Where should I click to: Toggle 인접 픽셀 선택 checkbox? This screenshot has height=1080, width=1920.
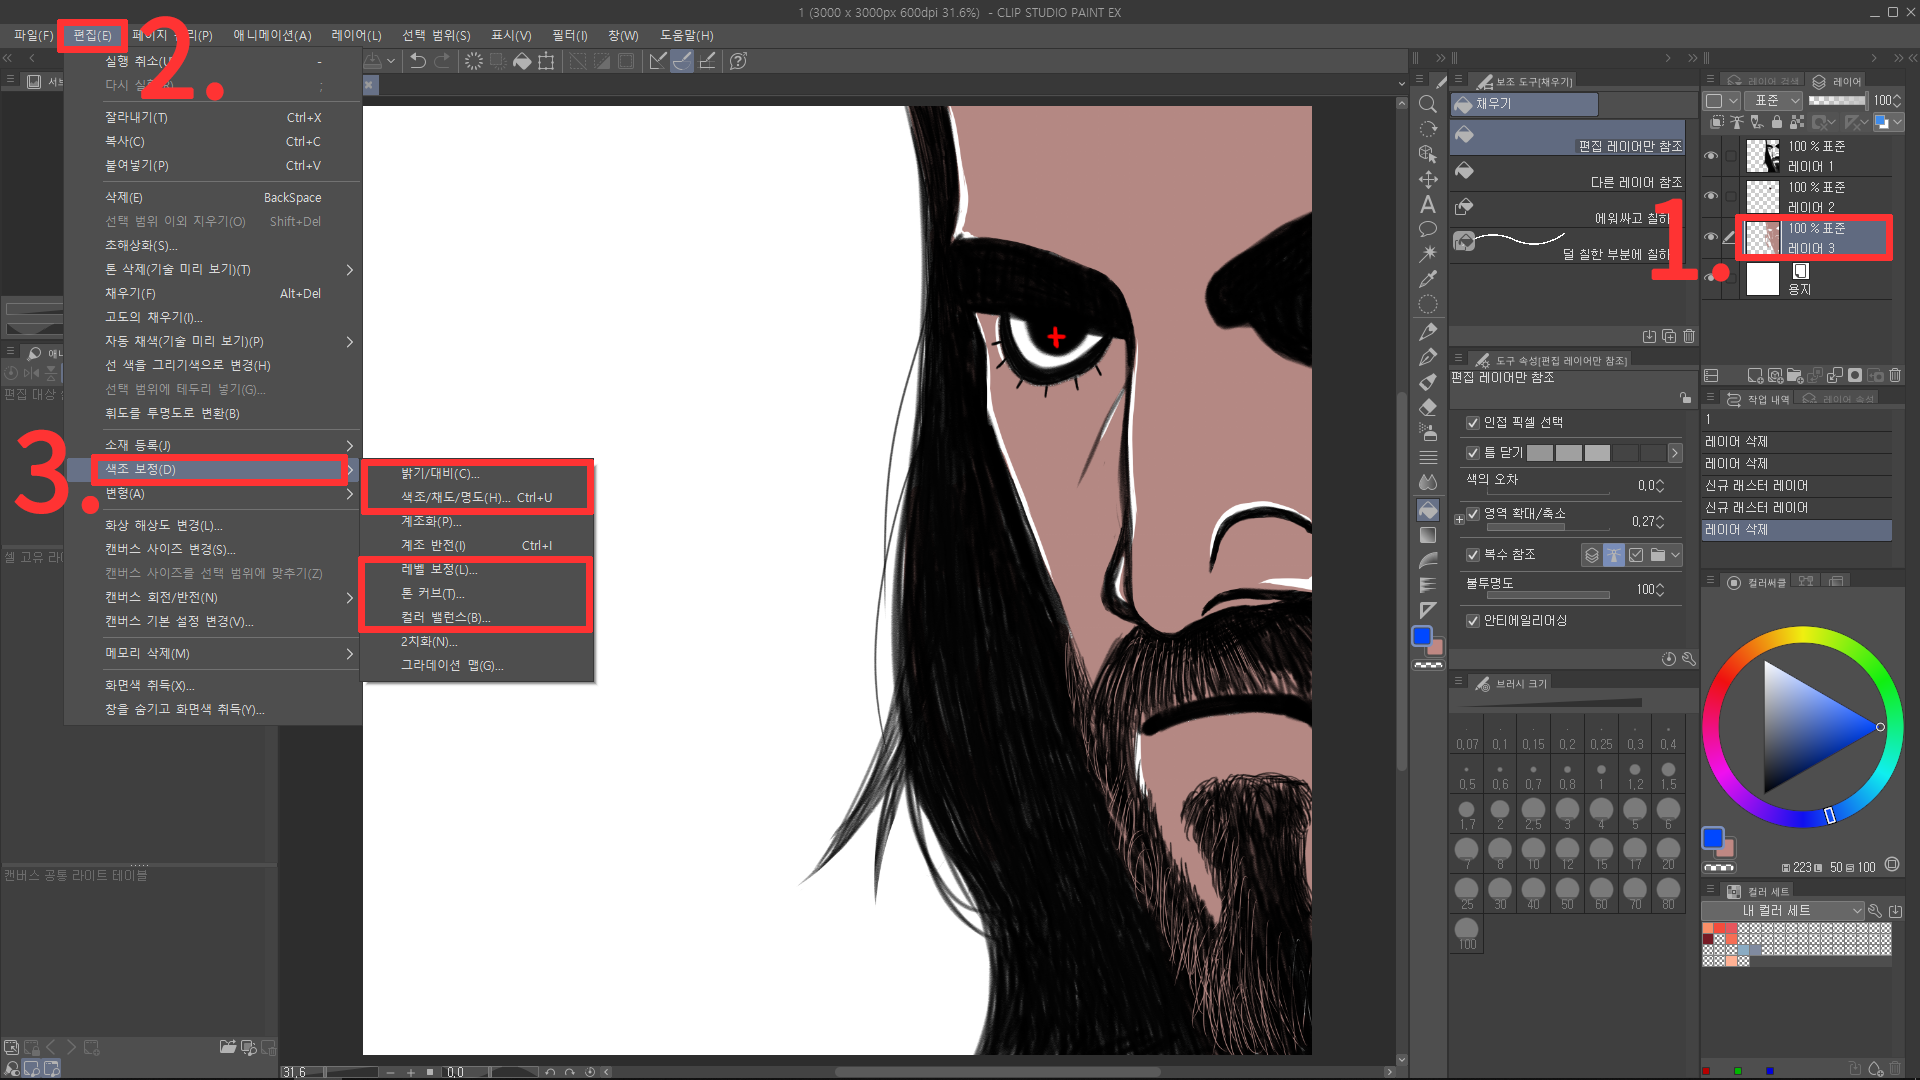tap(1472, 423)
